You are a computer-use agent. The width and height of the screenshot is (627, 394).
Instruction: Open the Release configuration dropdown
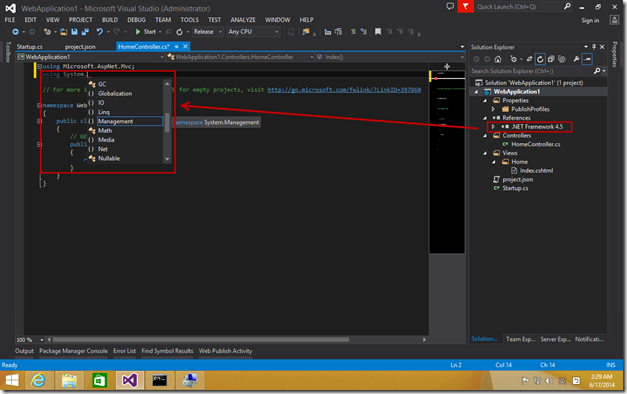click(208, 32)
